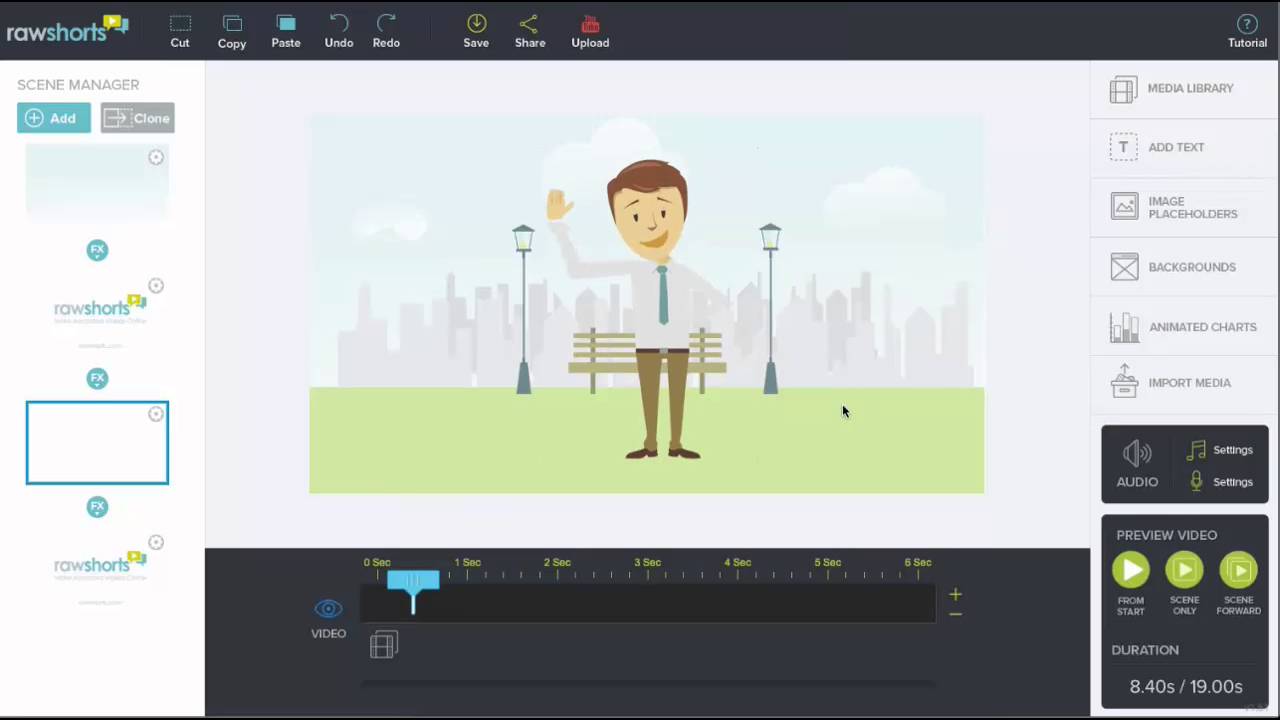This screenshot has width=1280, height=720.
Task: Add a new scene
Action: click(53, 118)
